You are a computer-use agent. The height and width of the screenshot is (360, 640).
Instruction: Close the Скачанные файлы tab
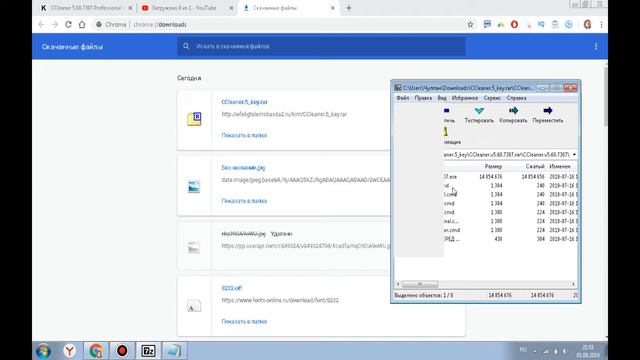click(333, 8)
